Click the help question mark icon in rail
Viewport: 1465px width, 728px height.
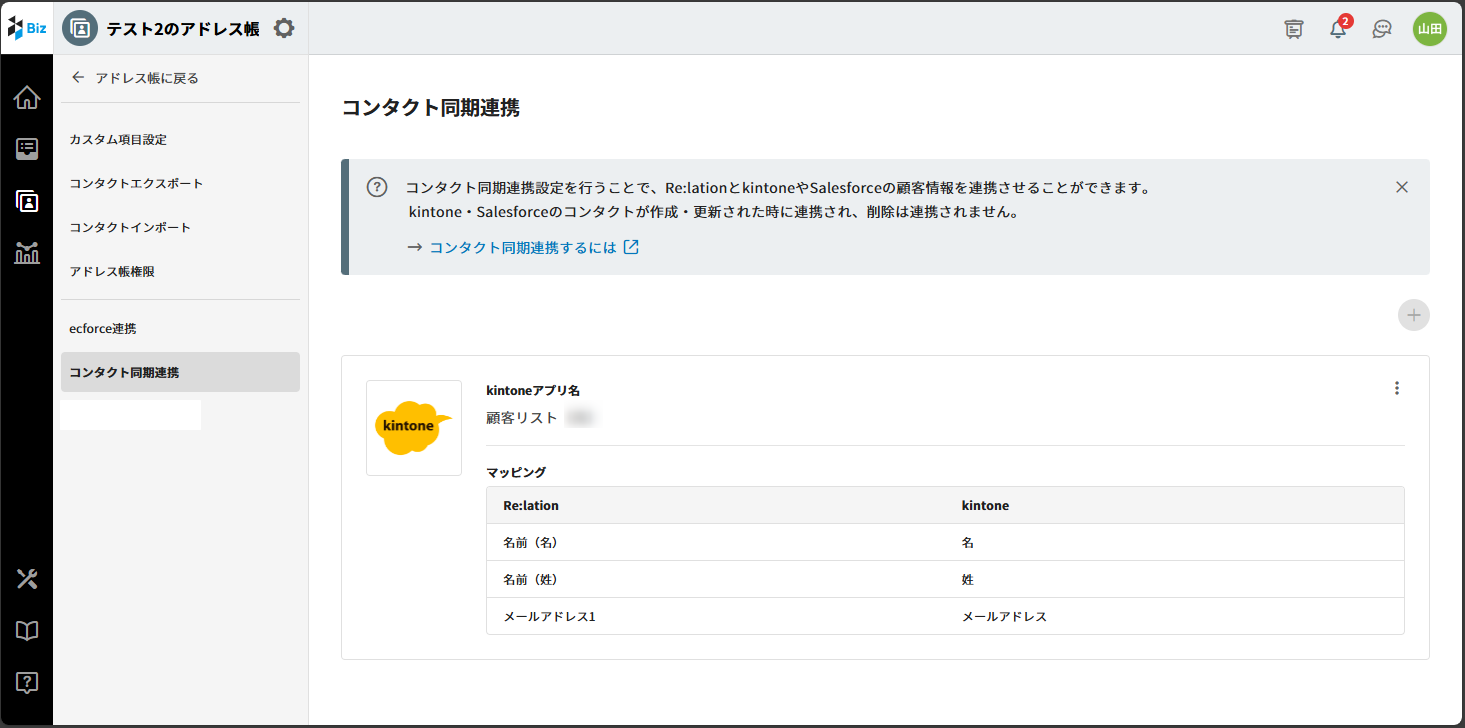point(27,683)
